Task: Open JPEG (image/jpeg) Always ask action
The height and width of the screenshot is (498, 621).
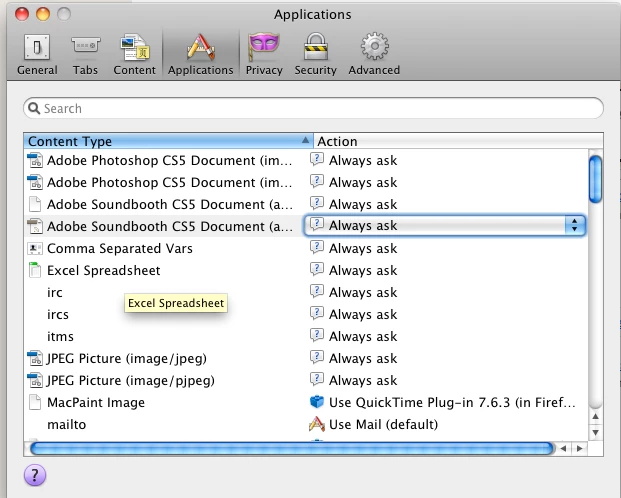Action: click(363, 358)
